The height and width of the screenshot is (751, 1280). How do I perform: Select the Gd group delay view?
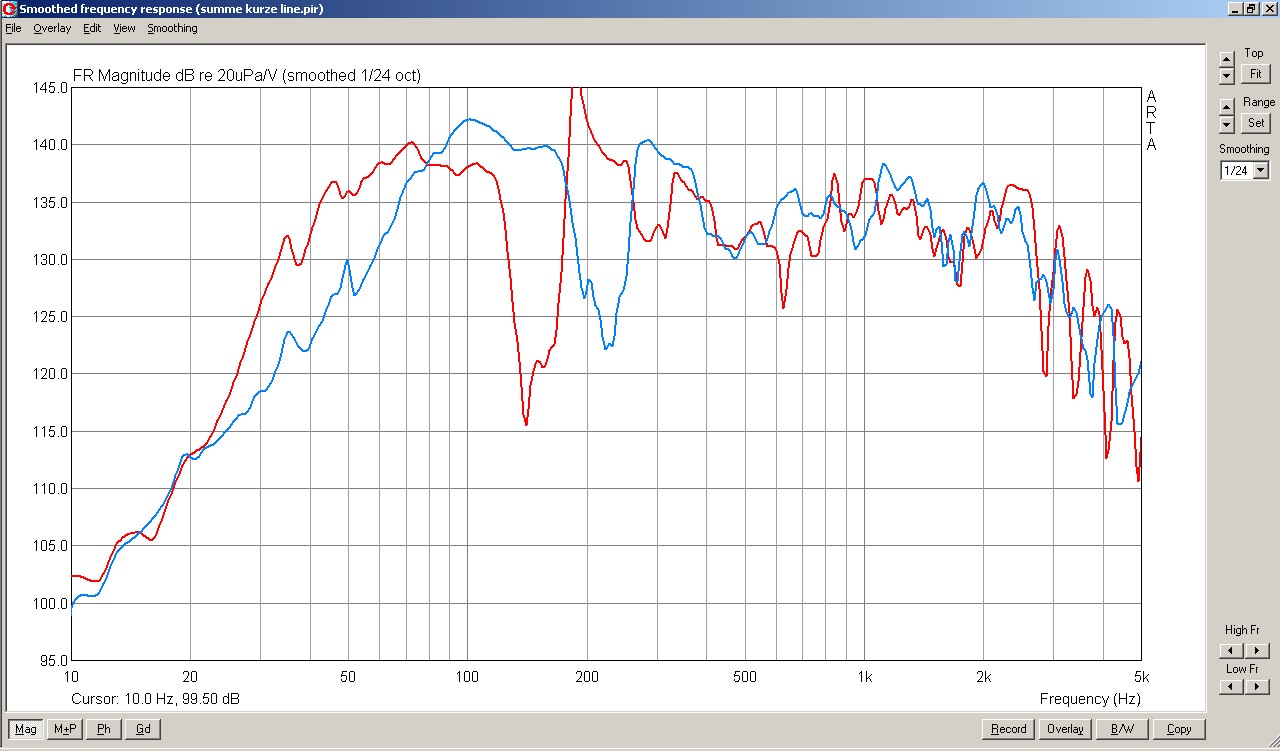(x=143, y=729)
